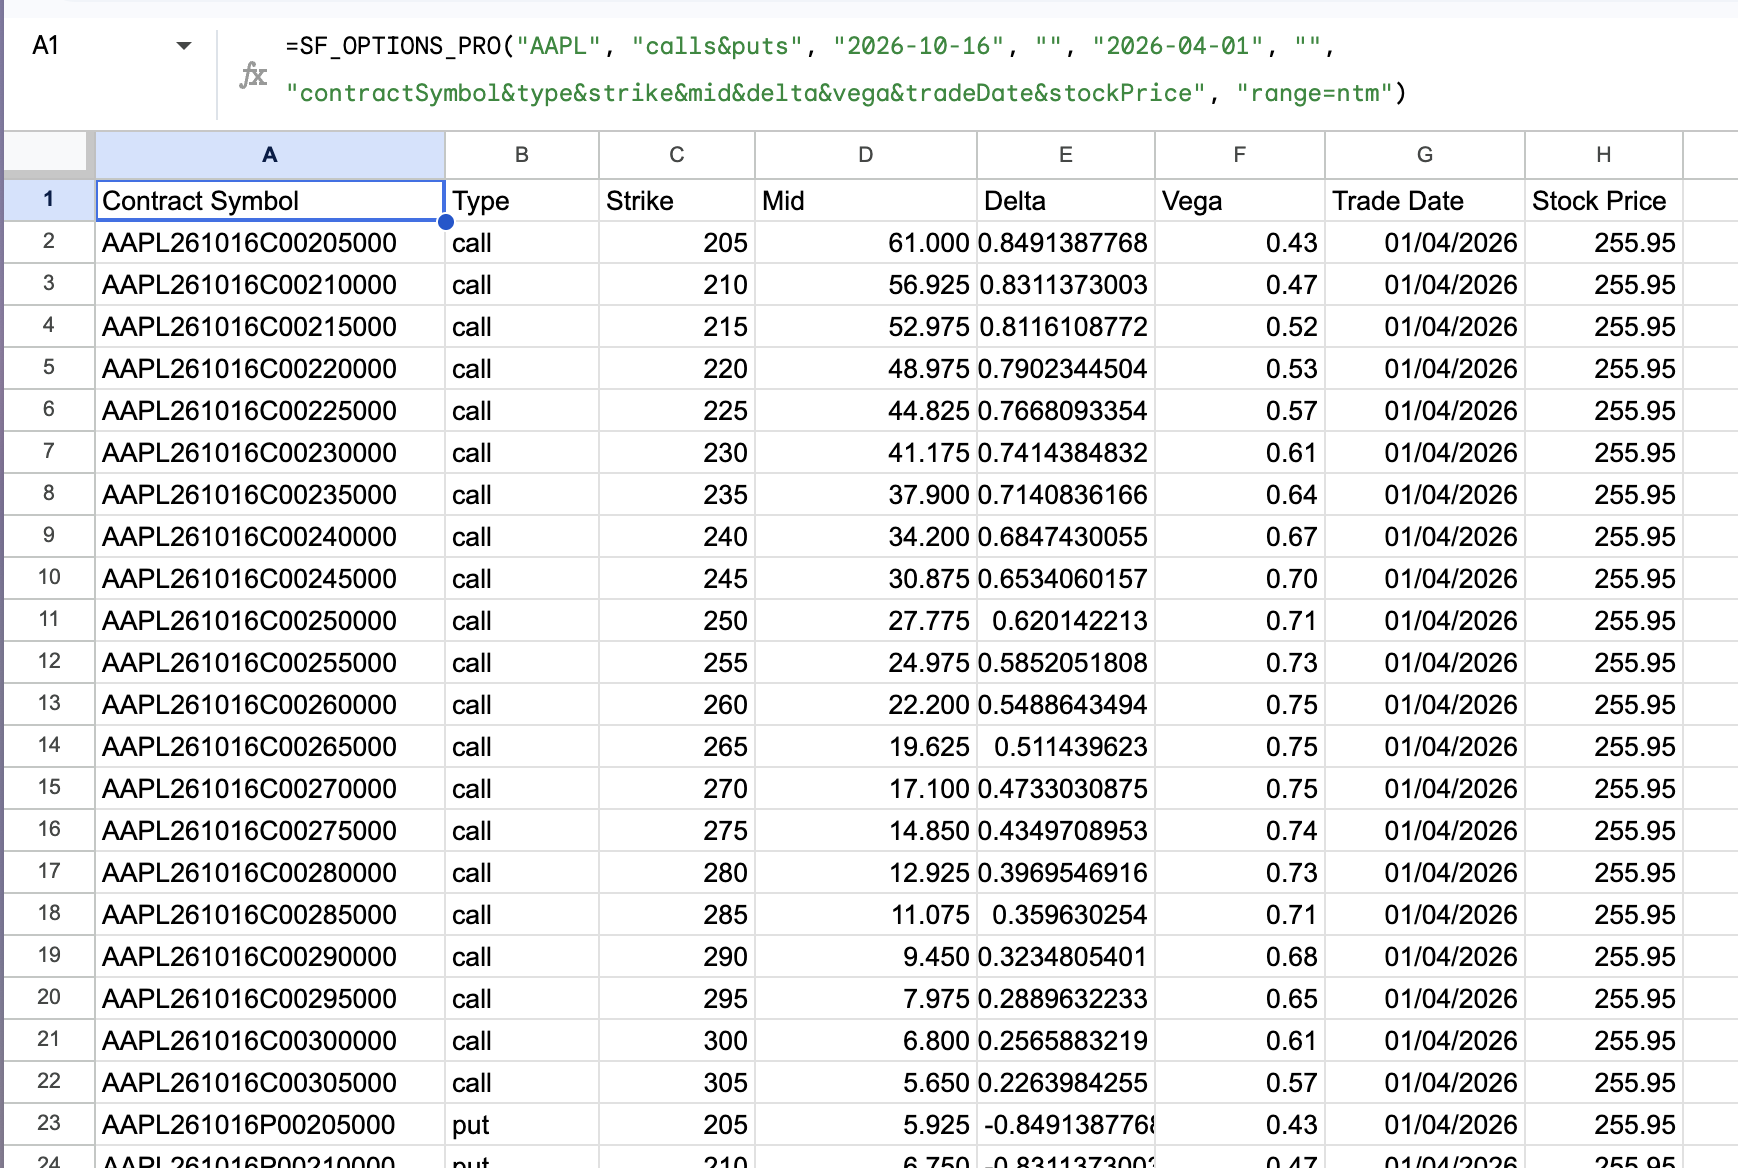Click the fx function icon
Viewport: 1738px width, 1168px height.
254,75
